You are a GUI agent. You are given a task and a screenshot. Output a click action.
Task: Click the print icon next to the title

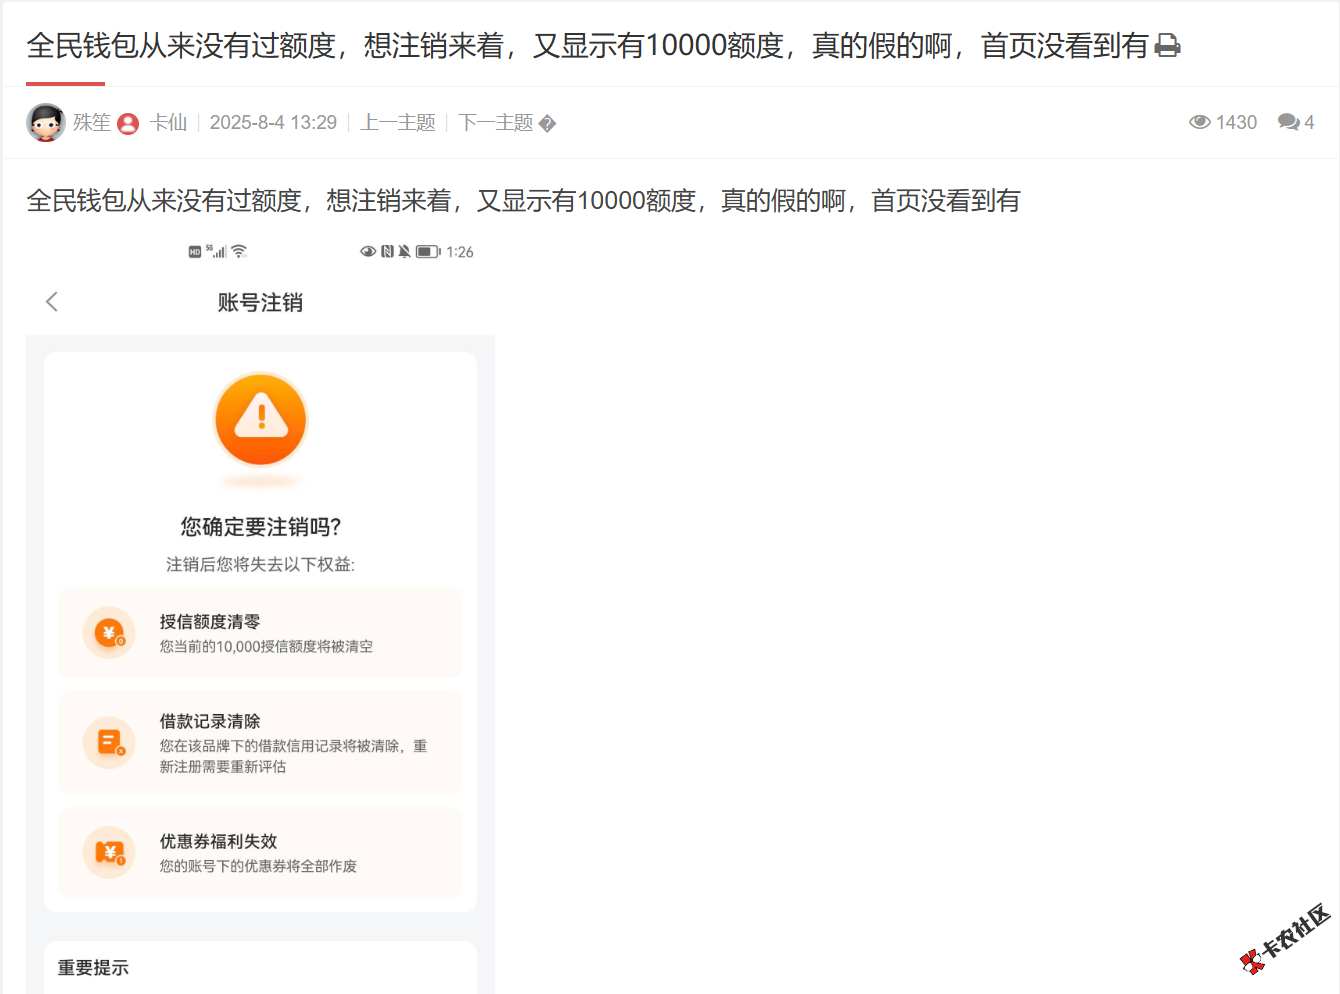1168,46
